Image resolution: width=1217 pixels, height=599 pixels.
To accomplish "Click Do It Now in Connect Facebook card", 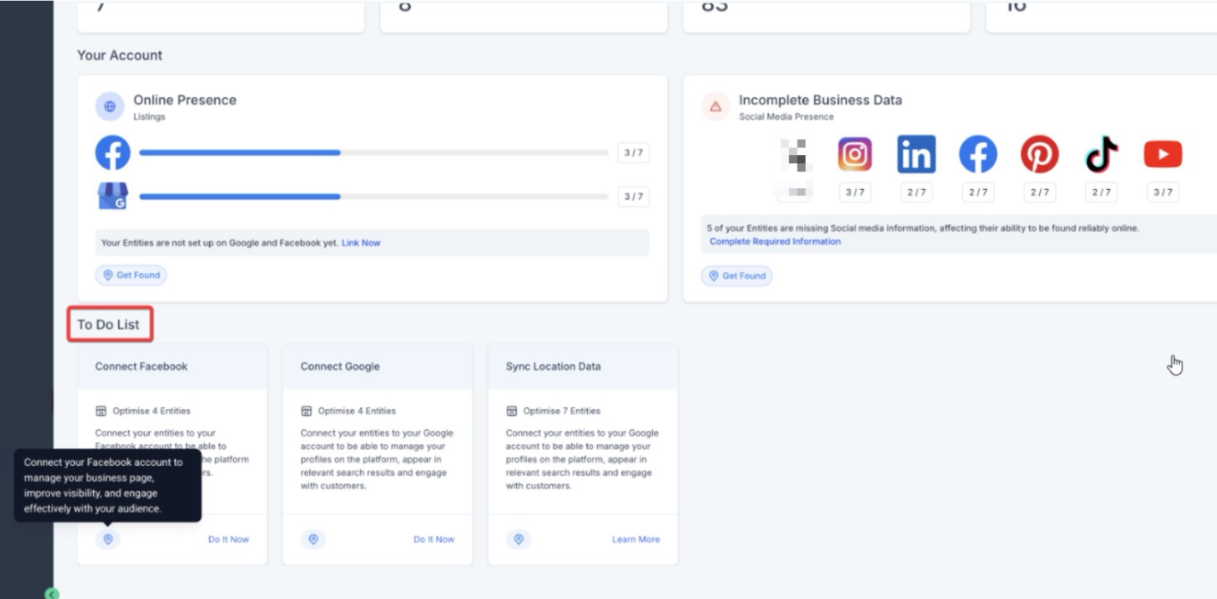I will [228, 539].
